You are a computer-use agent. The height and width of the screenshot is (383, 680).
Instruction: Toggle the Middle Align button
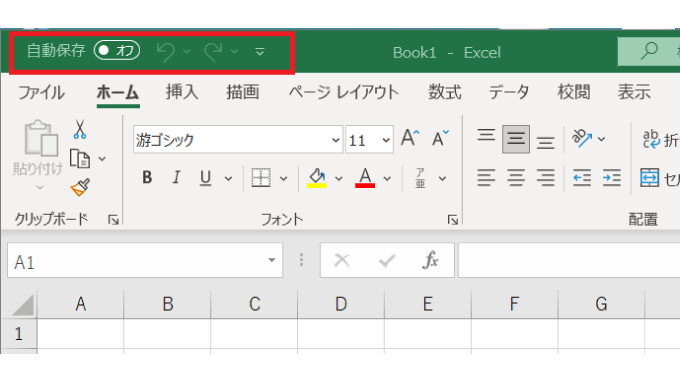tap(516, 139)
